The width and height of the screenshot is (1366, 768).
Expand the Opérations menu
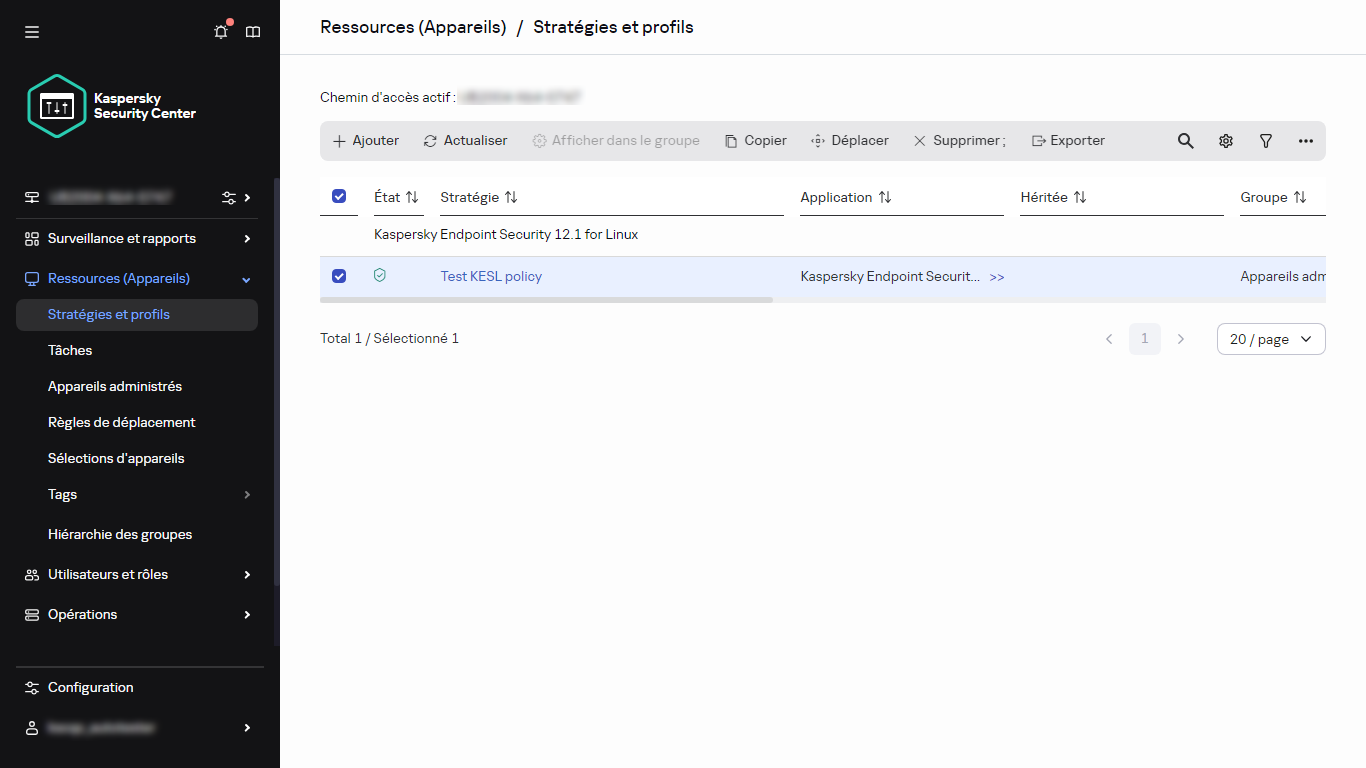247,615
